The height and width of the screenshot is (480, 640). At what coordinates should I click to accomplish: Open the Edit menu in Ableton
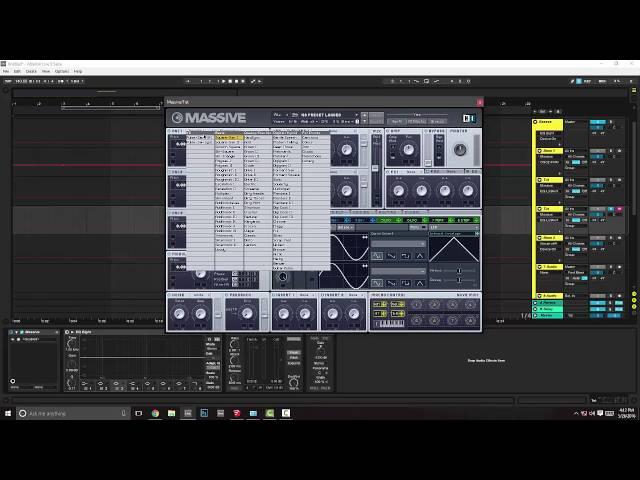click(17, 71)
